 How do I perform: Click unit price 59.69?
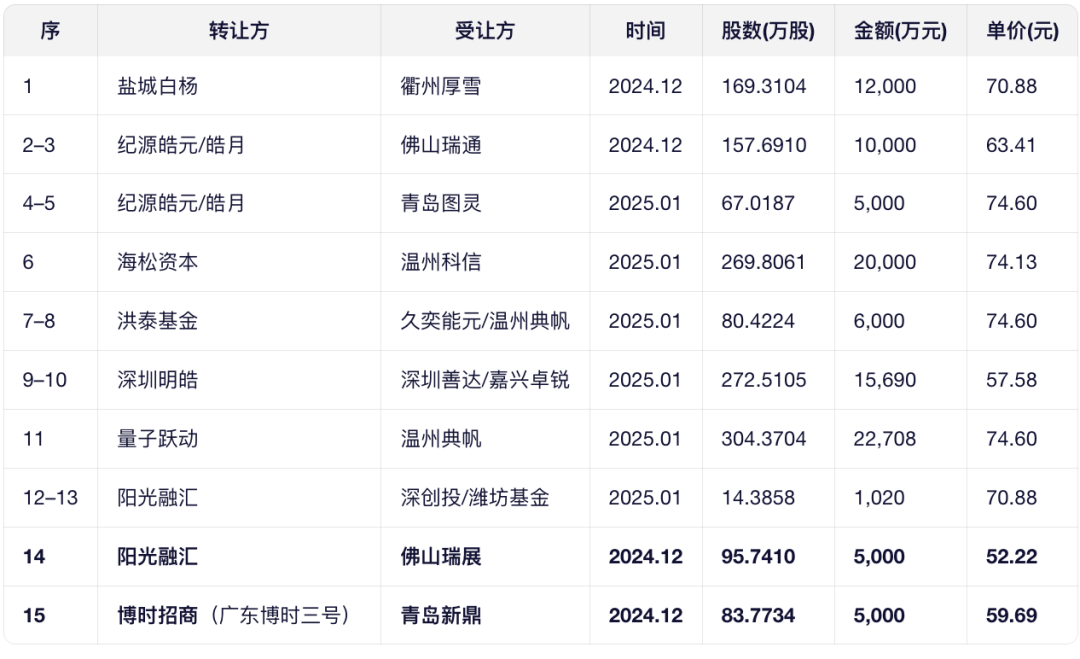(x=1011, y=615)
